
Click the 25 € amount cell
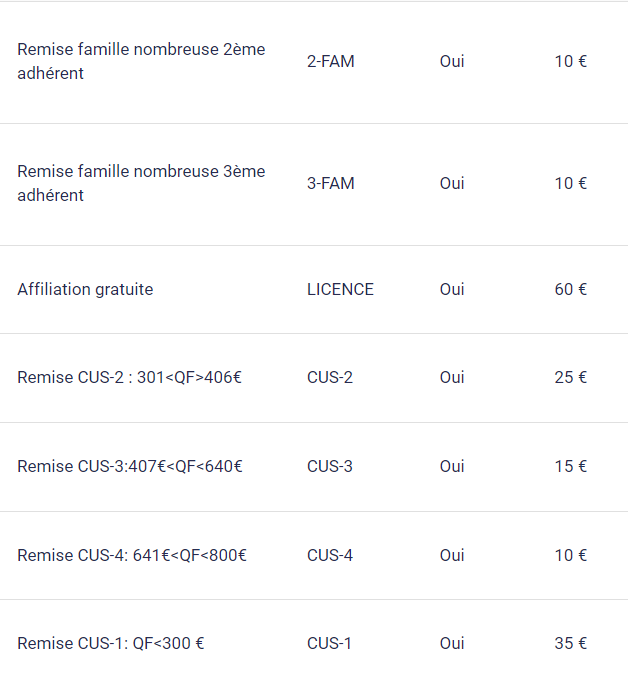click(x=570, y=378)
